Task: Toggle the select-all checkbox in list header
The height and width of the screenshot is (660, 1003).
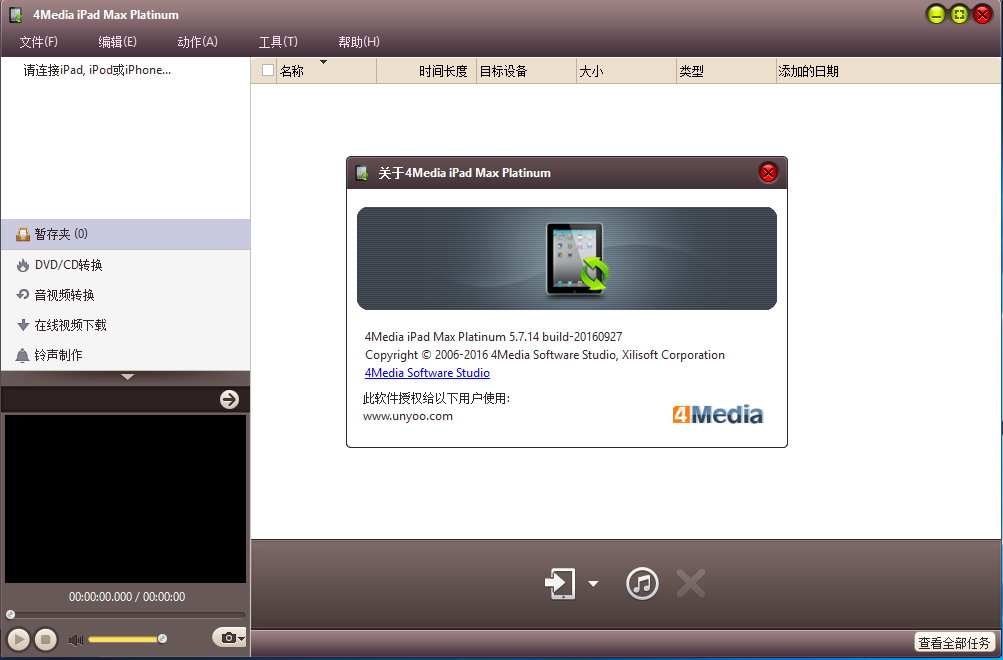Action: coord(268,70)
